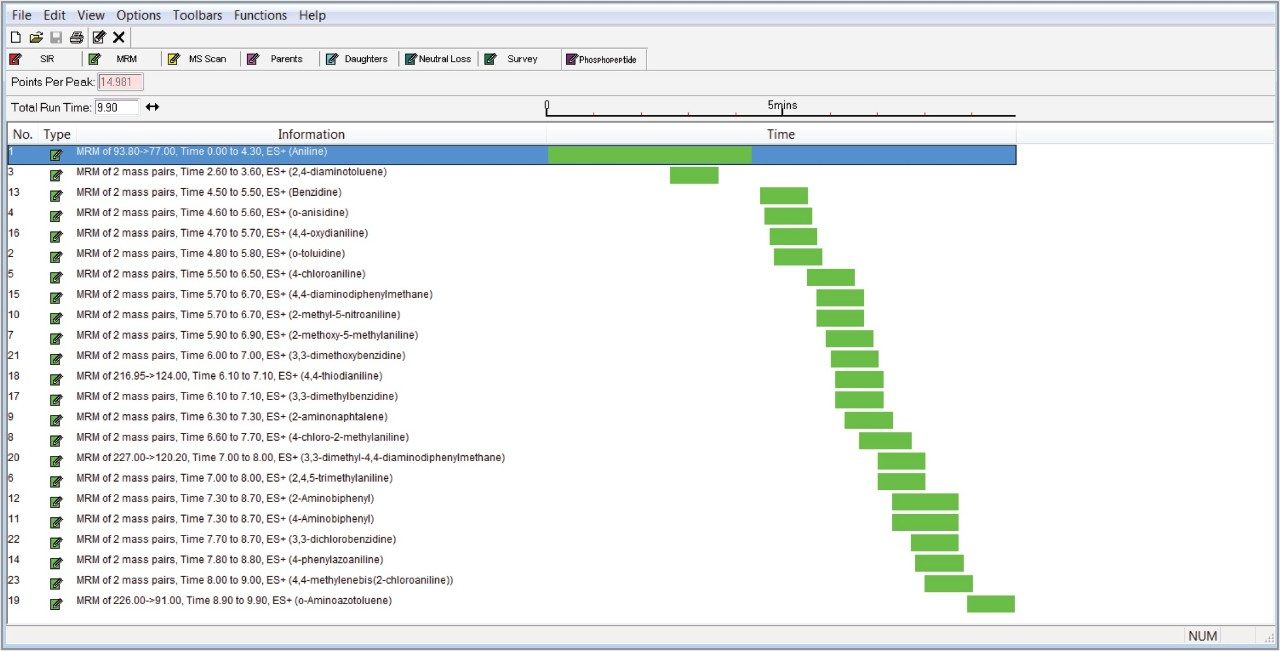Click the type icon for the Aniline row
Viewport: 1280px width, 651px height.
point(56,154)
